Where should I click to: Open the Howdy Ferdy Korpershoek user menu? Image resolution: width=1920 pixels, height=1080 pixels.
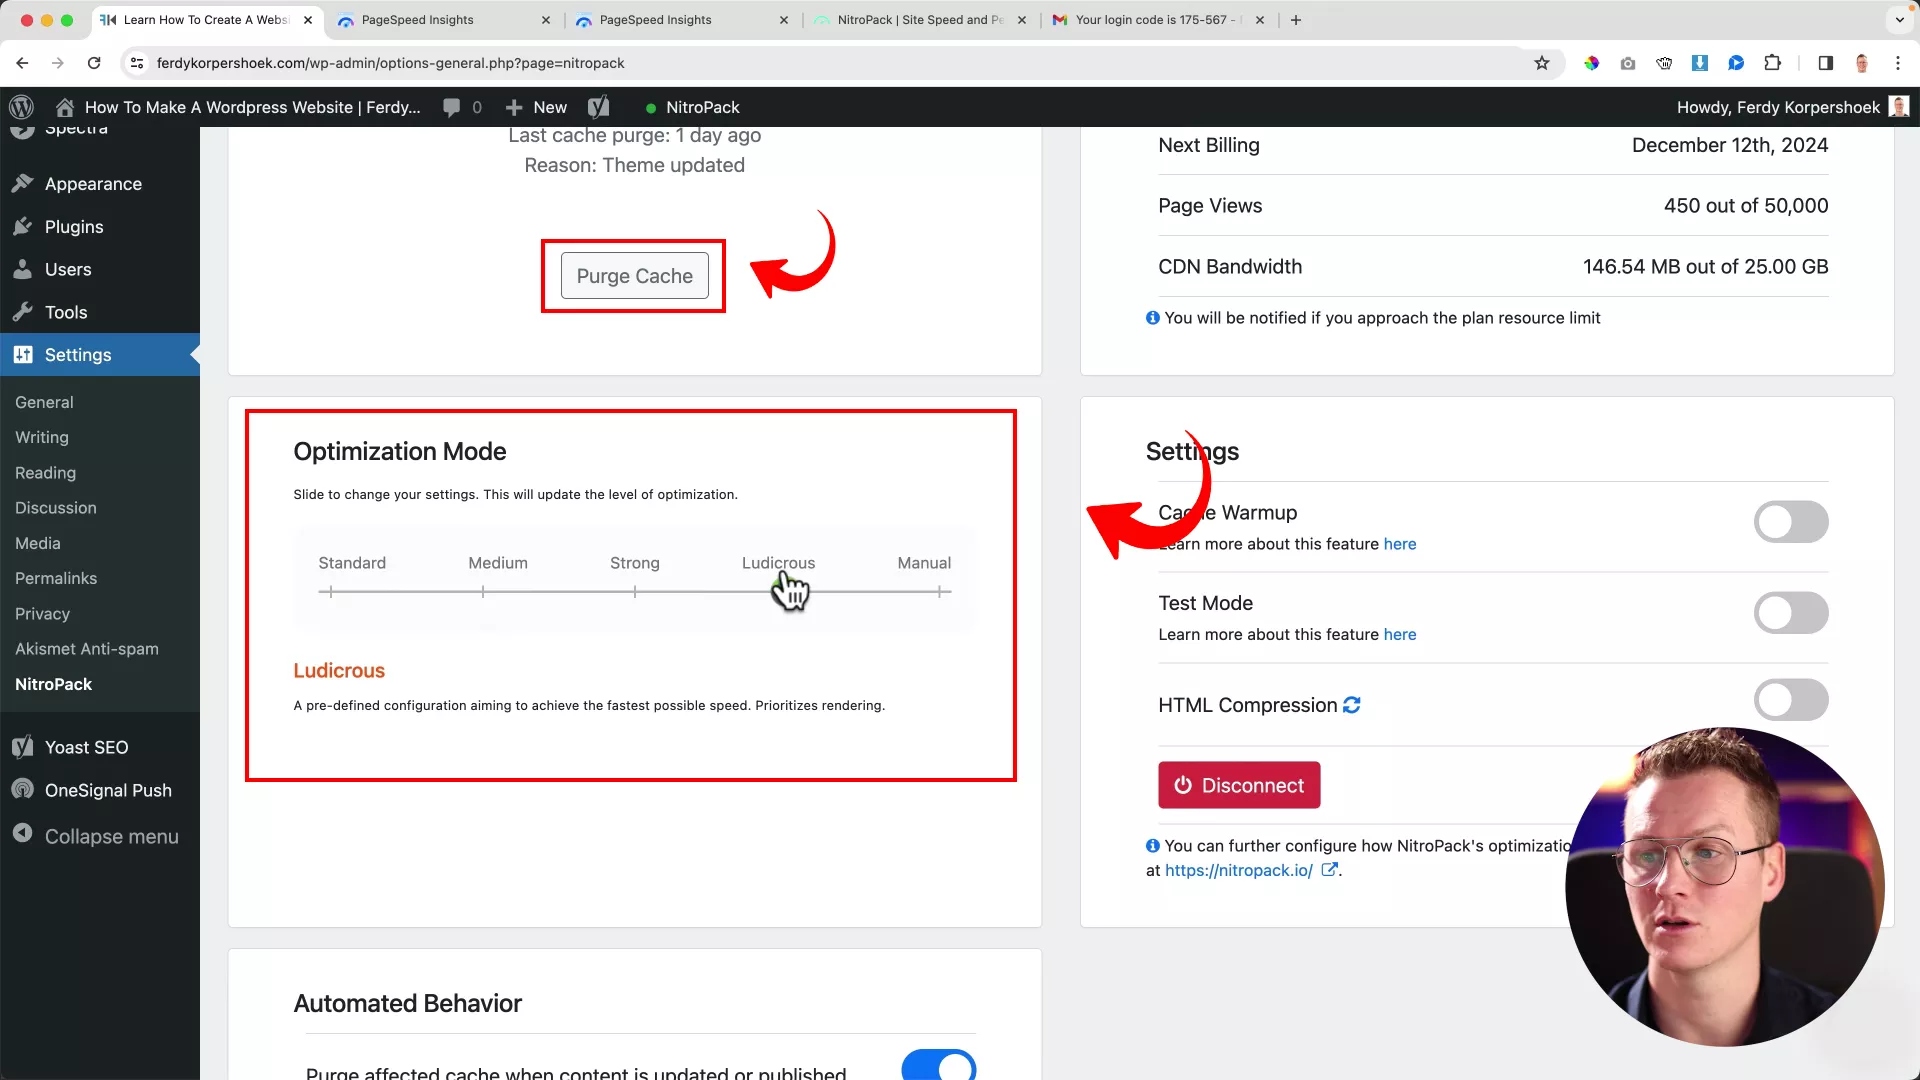1779,107
